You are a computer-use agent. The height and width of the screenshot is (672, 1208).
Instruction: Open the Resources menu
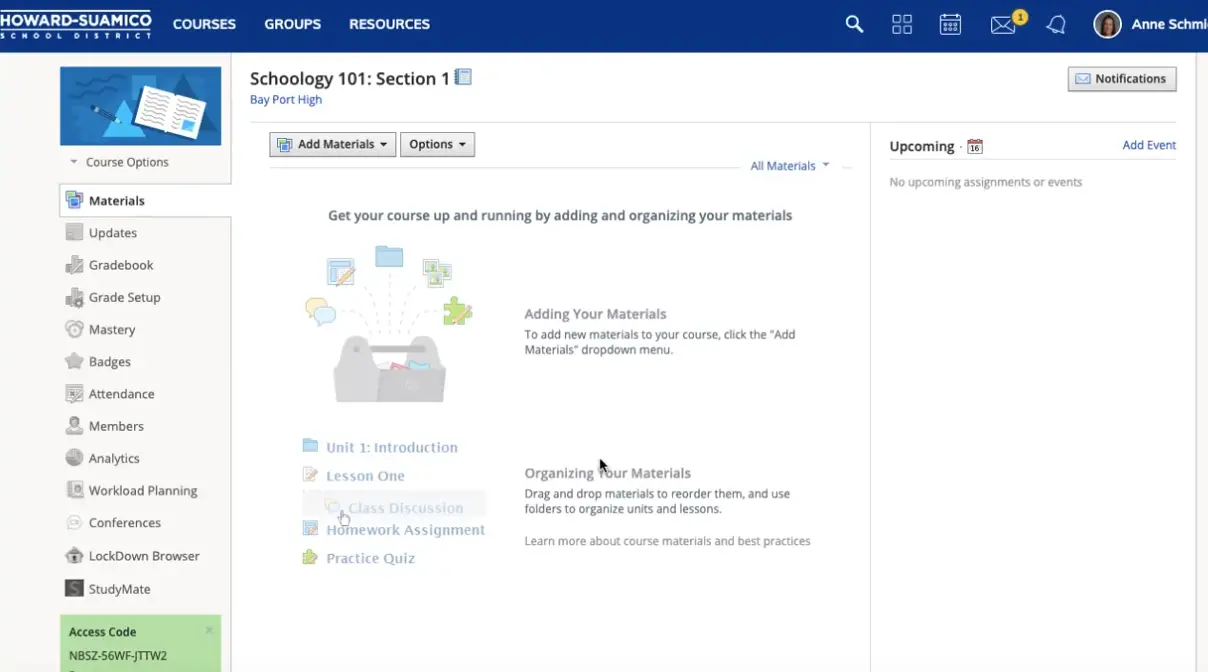[389, 24]
